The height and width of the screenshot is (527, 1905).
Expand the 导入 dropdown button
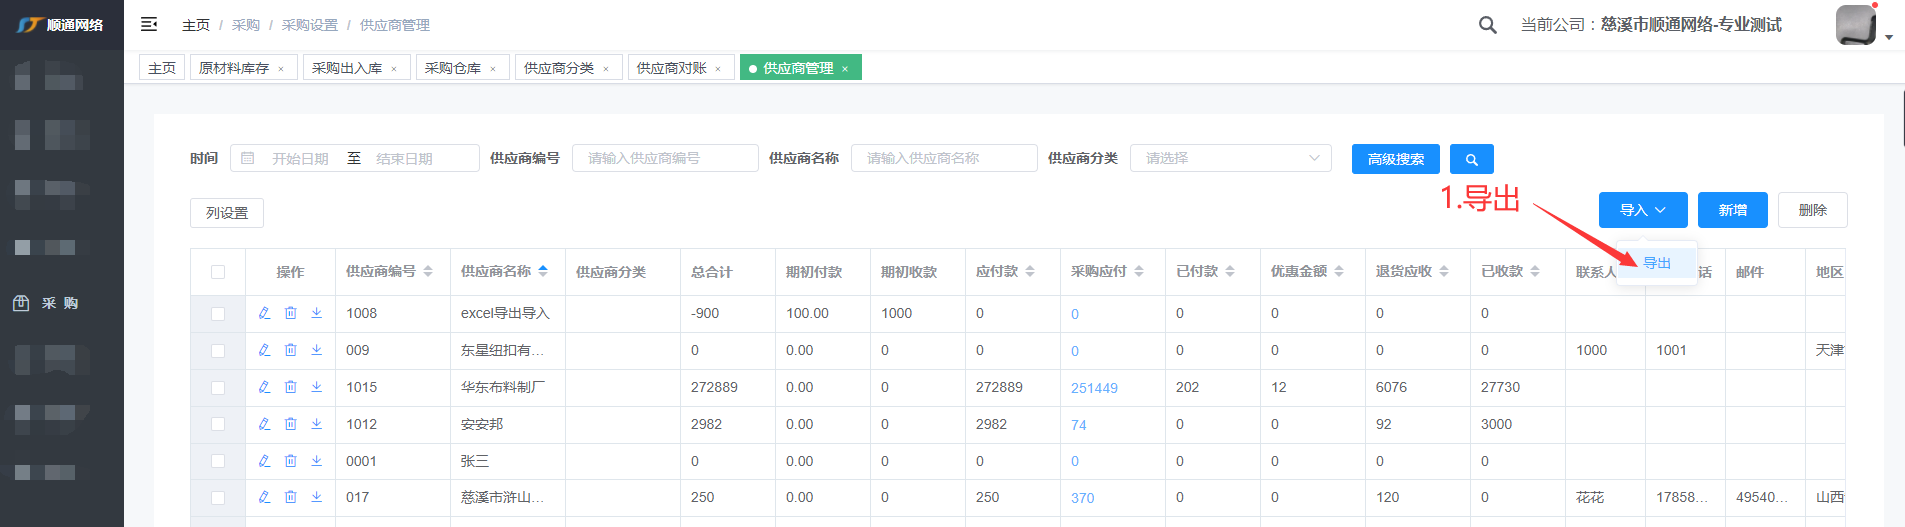tap(1642, 210)
